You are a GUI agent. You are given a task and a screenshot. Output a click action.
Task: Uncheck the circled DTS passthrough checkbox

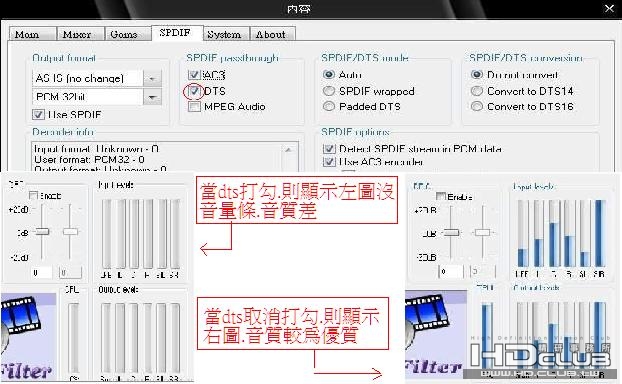click(x=194, y=91)
